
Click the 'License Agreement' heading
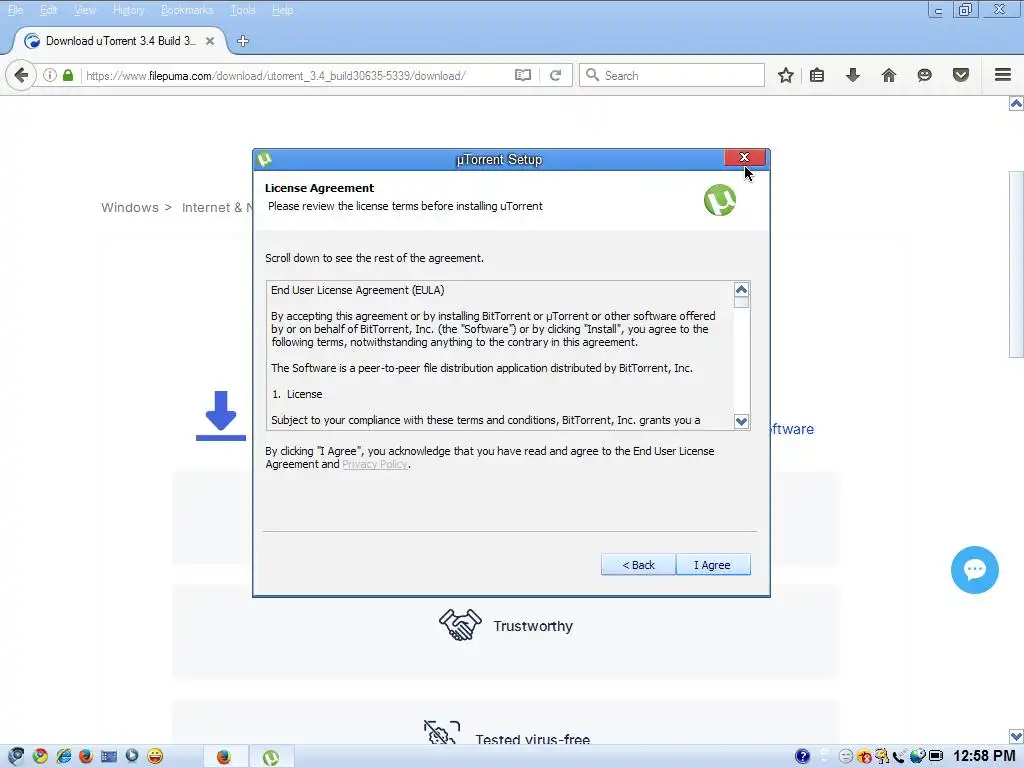(319, 188)
